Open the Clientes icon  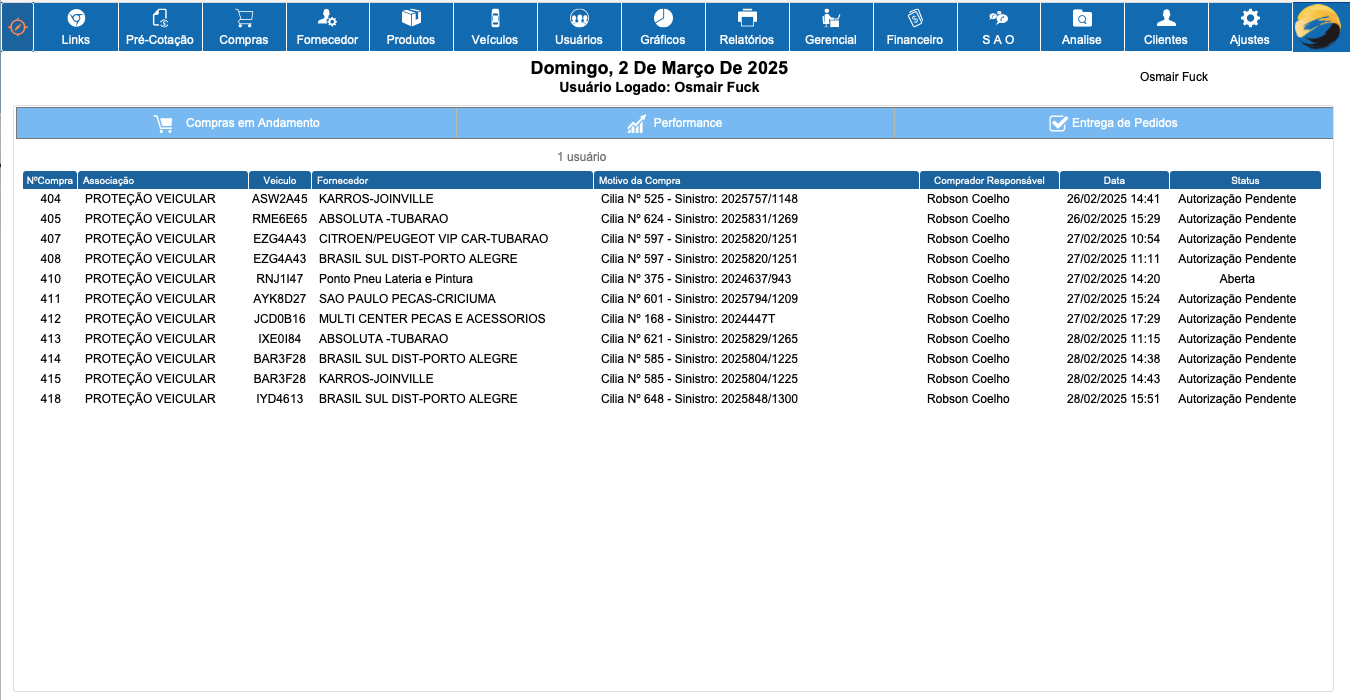(1166, 26)
